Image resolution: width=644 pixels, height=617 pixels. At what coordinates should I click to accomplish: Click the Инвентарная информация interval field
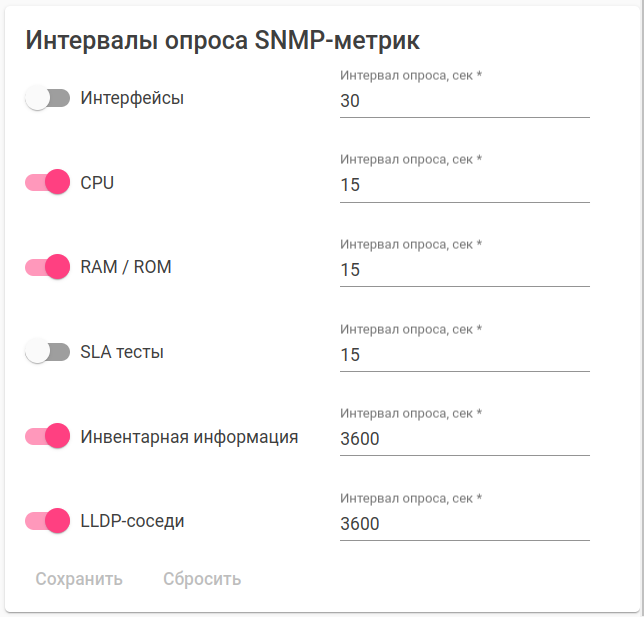[x=464, y=439]
